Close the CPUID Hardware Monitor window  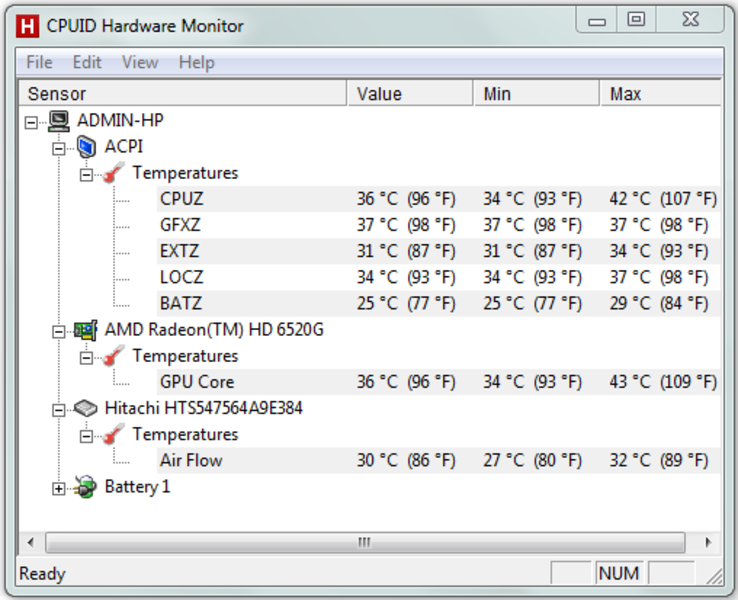[690, 20]
